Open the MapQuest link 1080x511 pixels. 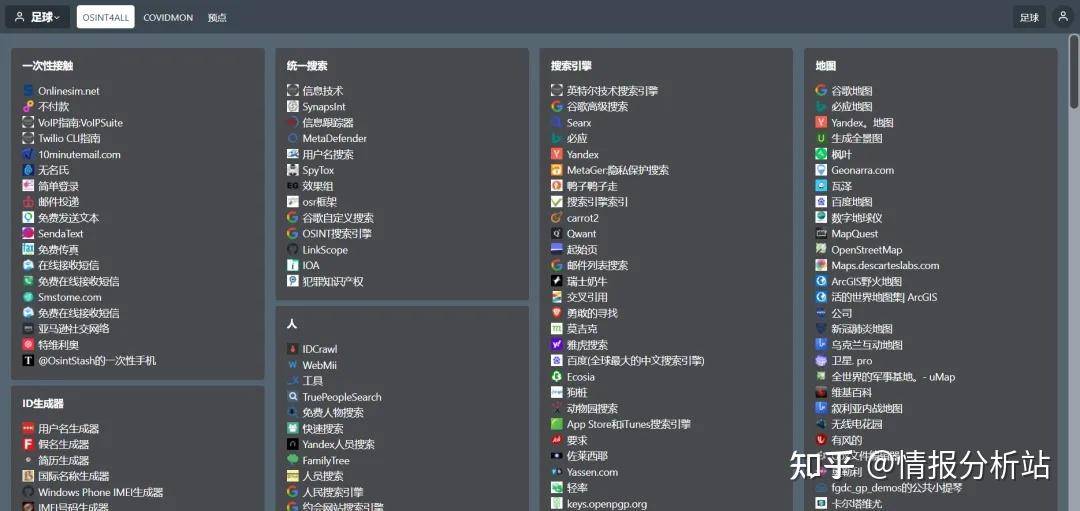[855, 233]
